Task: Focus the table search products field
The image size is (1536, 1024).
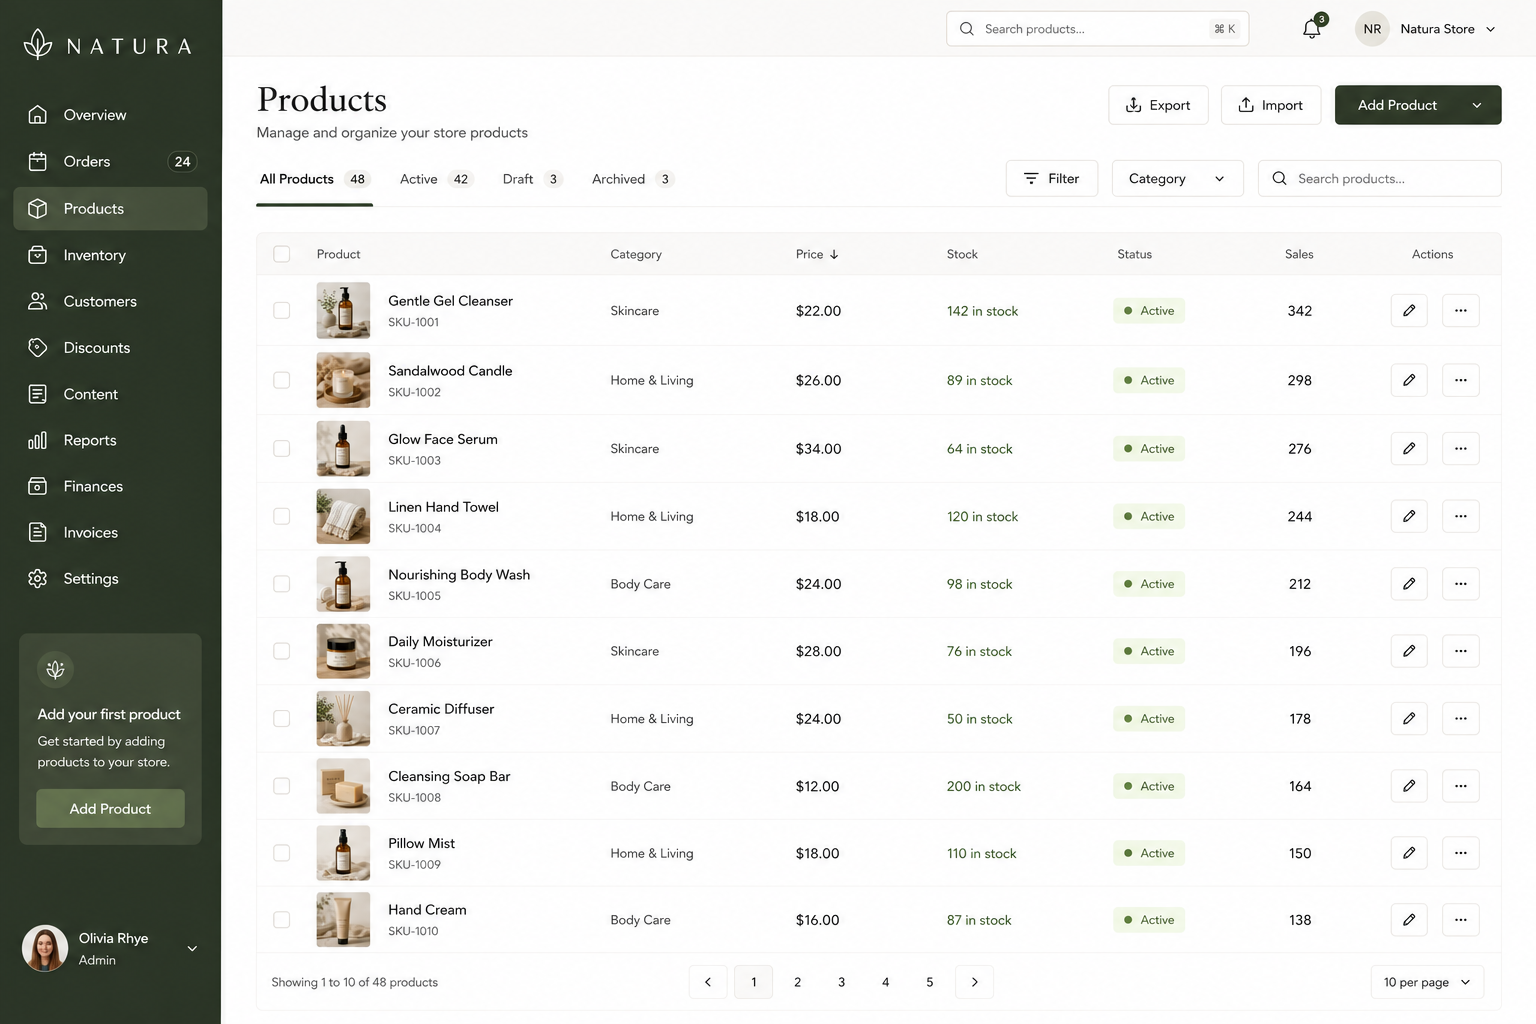Action: 1379,178
